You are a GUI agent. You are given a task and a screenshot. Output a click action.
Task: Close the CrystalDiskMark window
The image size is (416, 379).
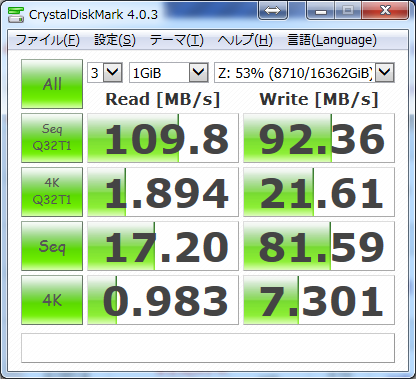click(x=385, y=11)
